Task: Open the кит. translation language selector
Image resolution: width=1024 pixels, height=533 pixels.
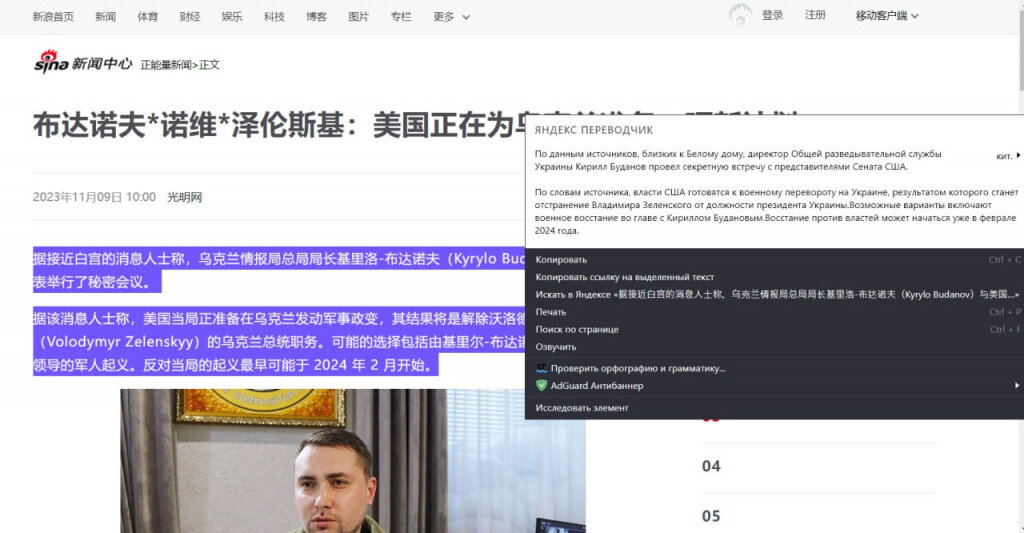Action: (x=1008, y=155)
